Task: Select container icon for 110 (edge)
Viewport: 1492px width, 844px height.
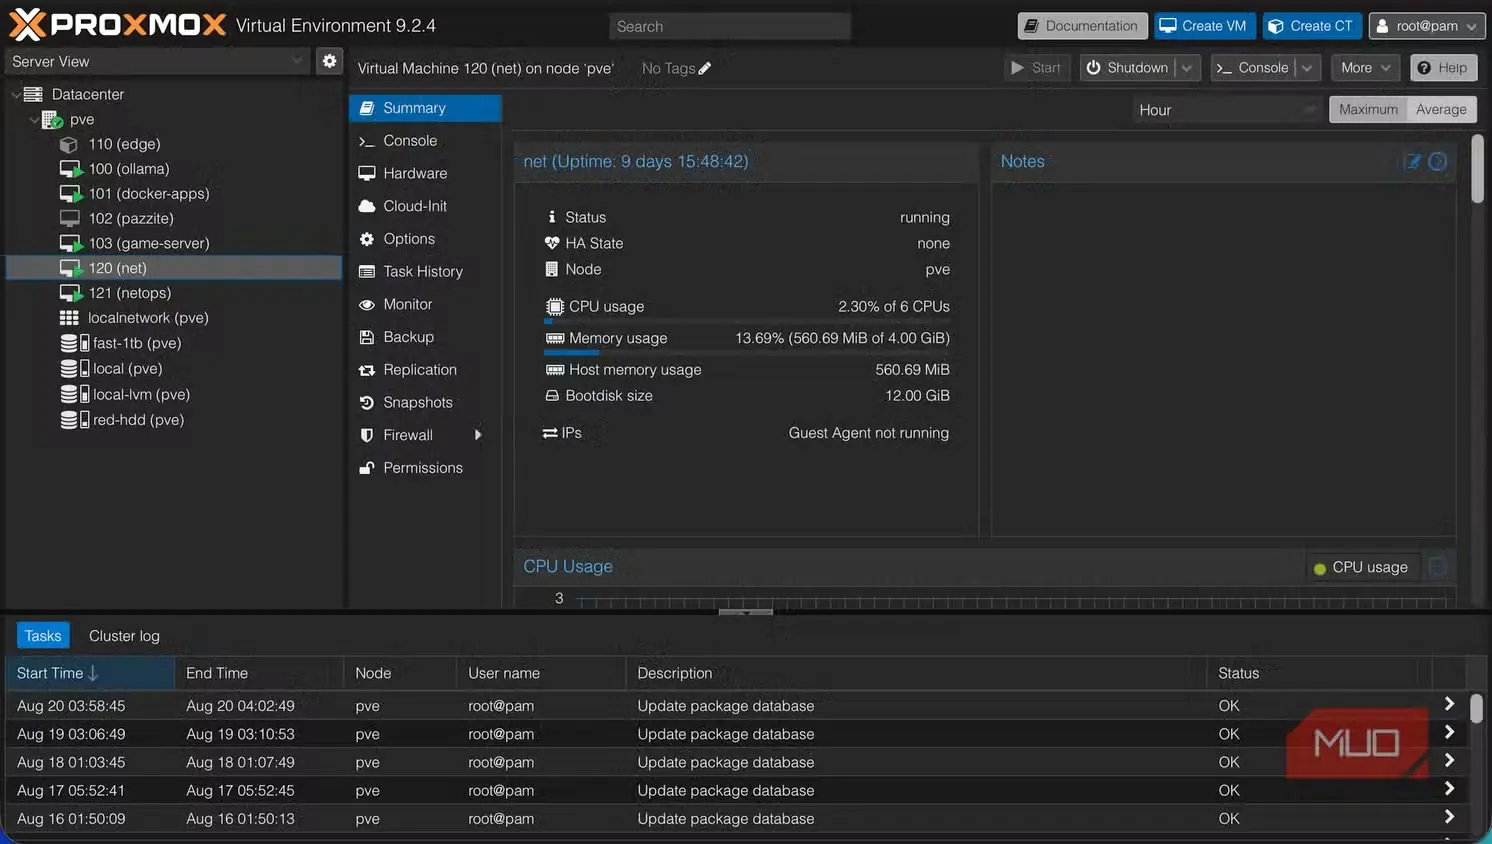Action: click(69, 144)
